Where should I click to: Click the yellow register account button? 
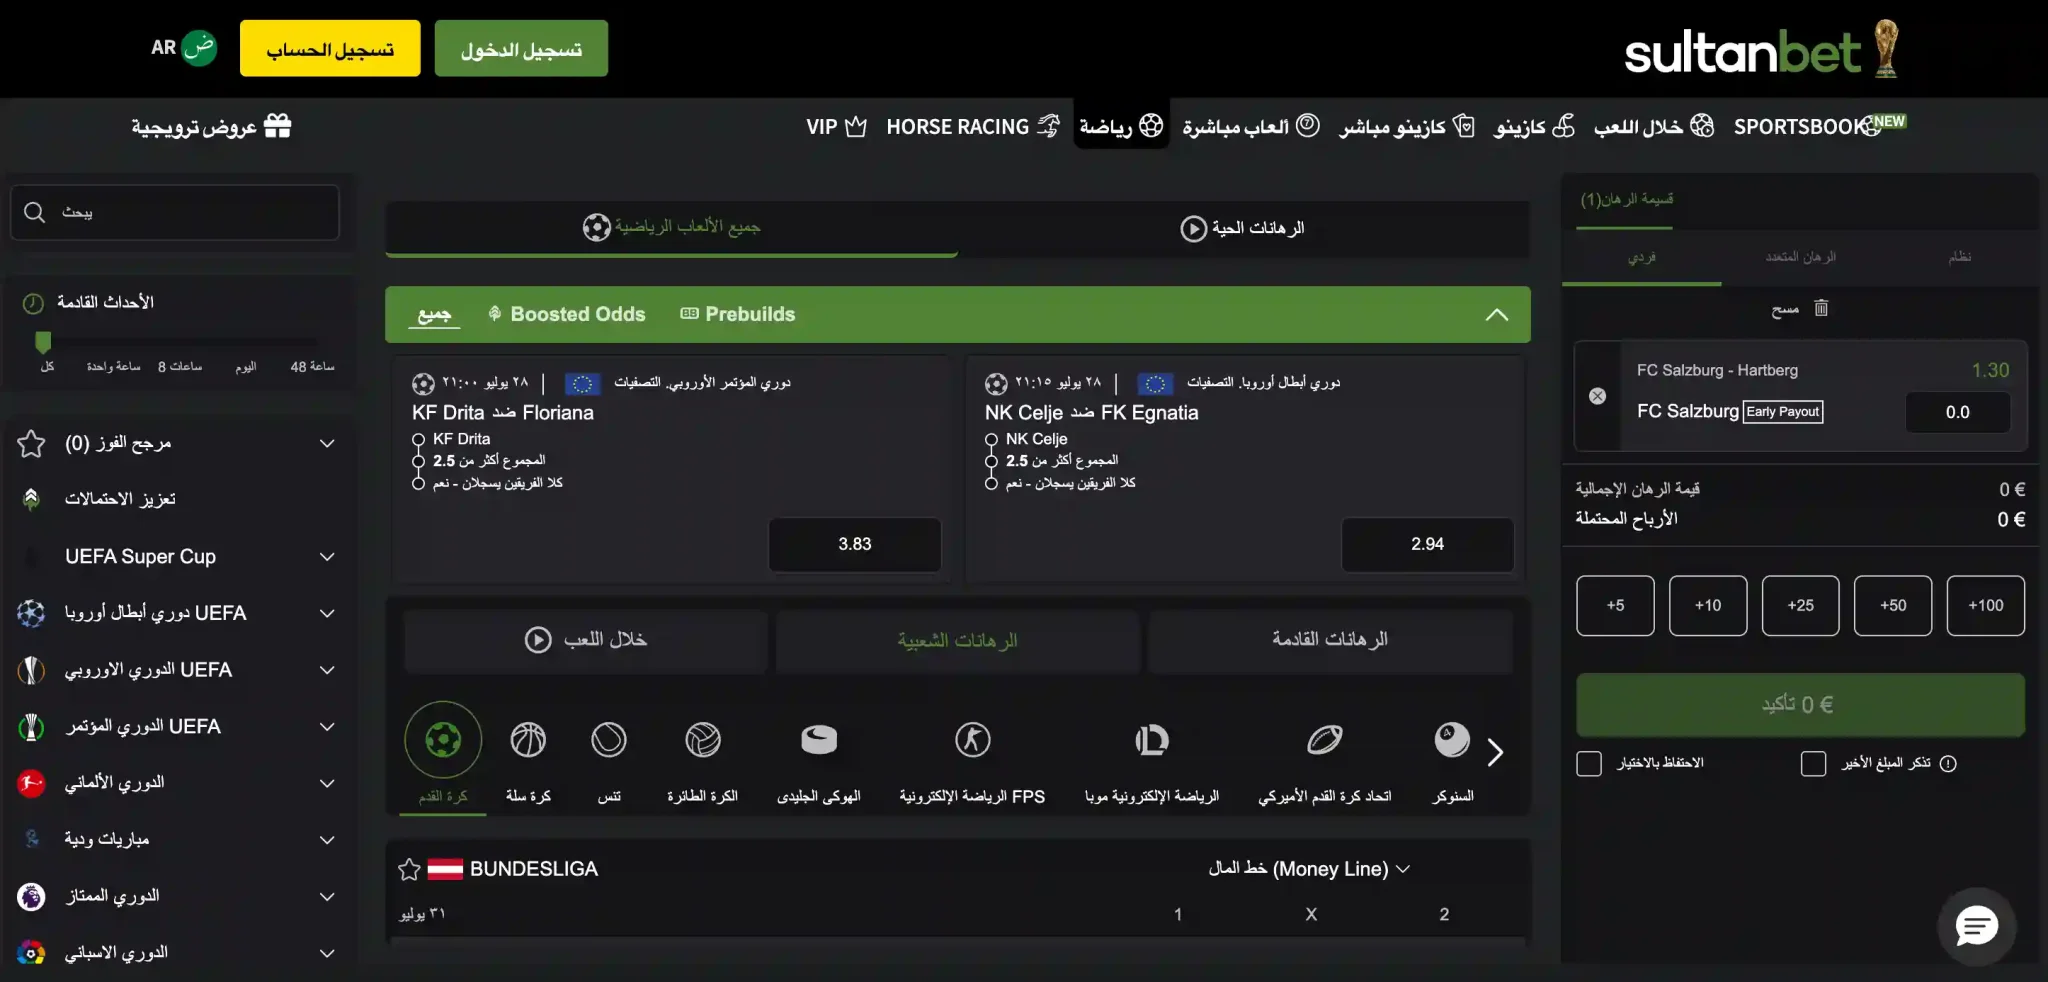click(x=330, y=48)
